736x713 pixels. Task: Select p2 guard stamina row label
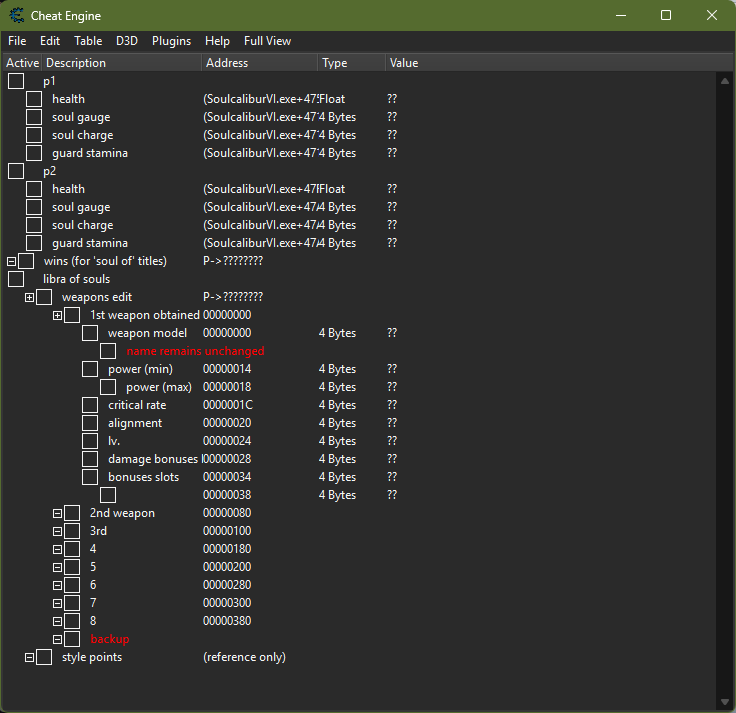point(90,243)
